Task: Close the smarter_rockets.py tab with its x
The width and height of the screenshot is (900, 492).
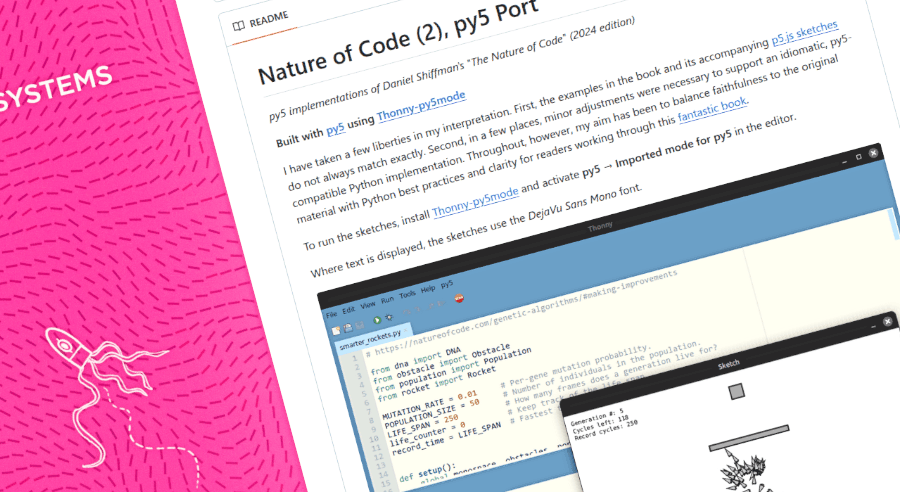Action: pyautogui.click(x=405, y=330)
